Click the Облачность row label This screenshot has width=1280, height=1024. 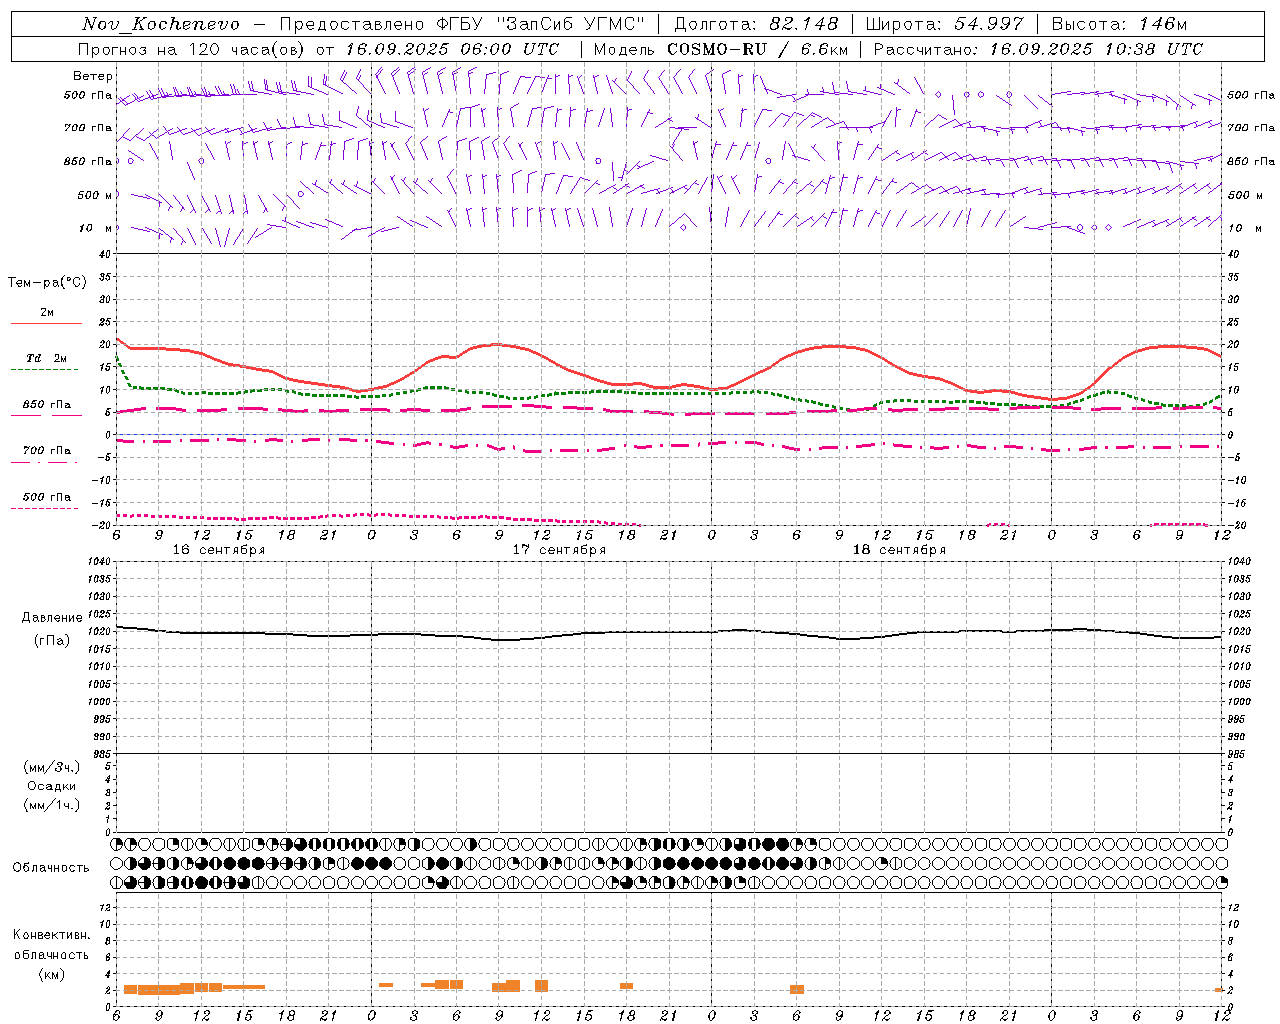[51, 868]
